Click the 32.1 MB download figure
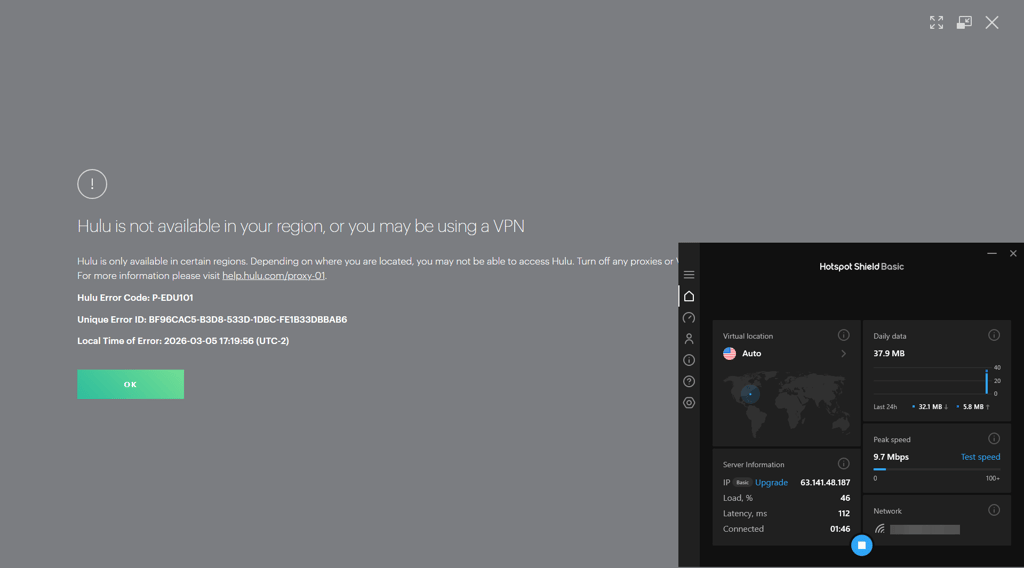 click(930, 407)
